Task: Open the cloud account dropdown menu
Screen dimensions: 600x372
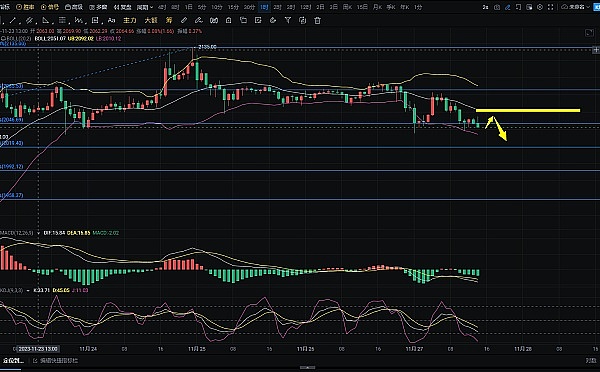Action: click(x=576, y=7)
